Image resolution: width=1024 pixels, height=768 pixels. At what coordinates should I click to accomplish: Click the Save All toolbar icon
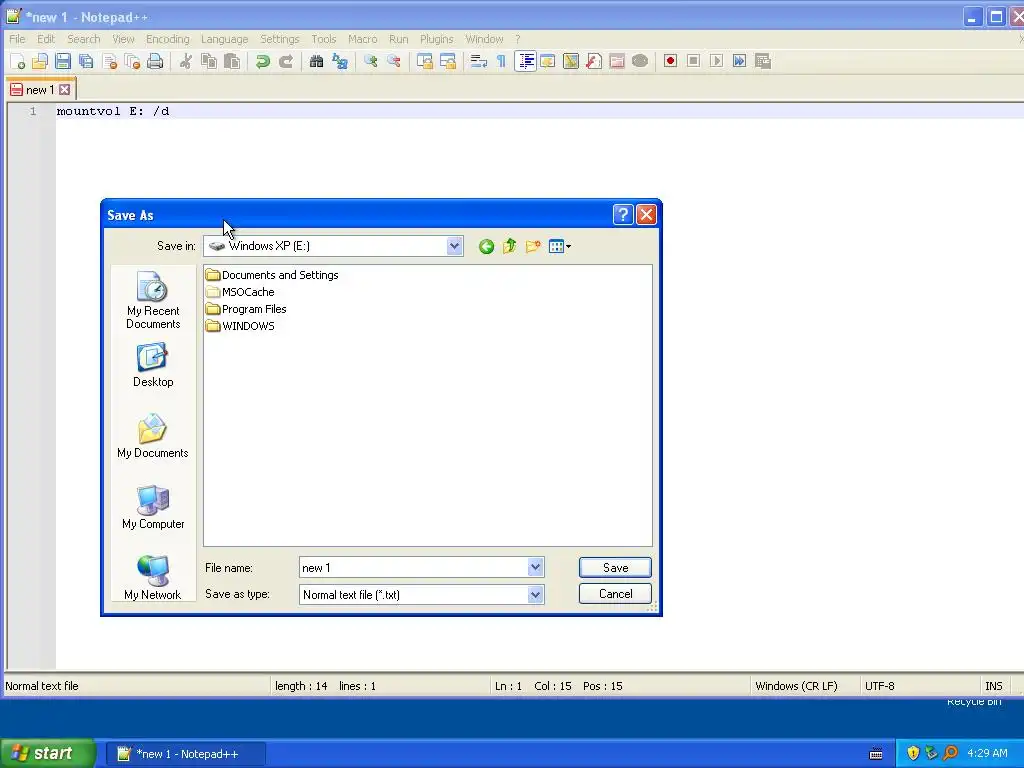pos(86,61)
